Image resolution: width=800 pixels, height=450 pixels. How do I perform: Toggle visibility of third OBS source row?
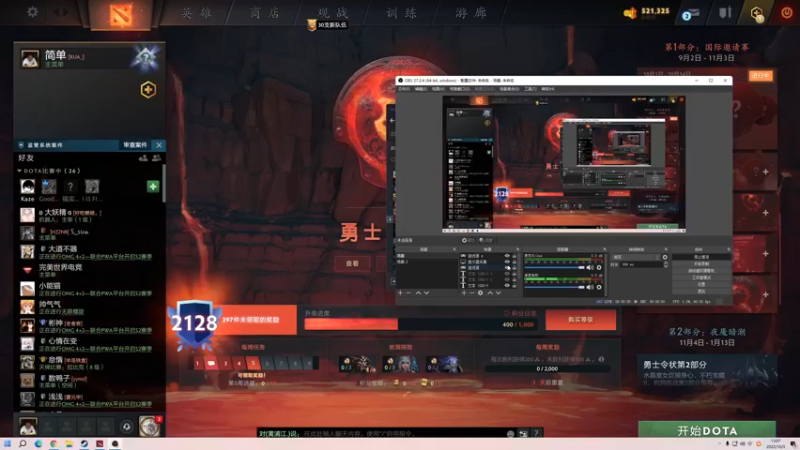point(507,267)
